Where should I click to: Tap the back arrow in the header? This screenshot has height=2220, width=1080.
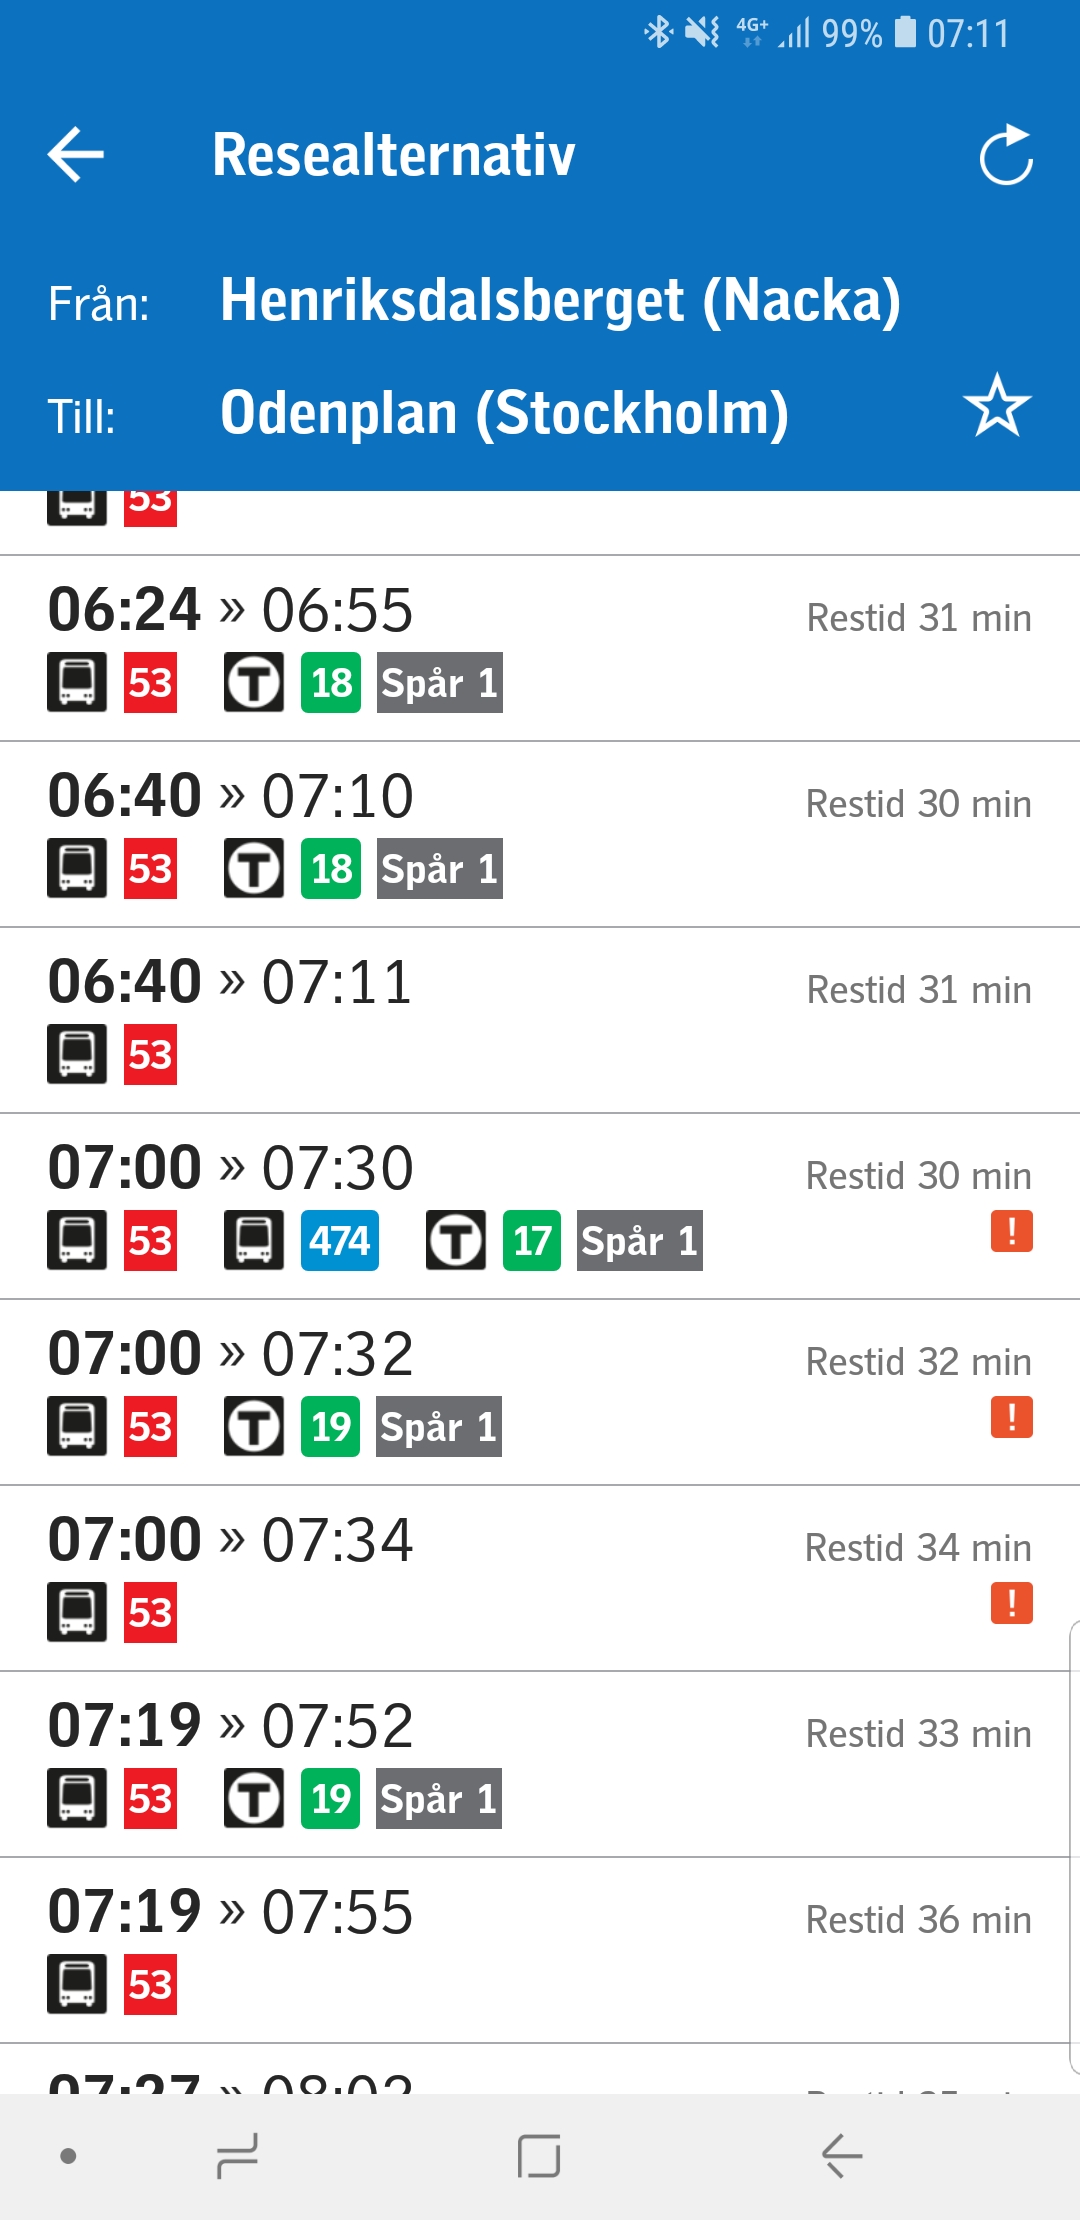(x=76, y=154)
